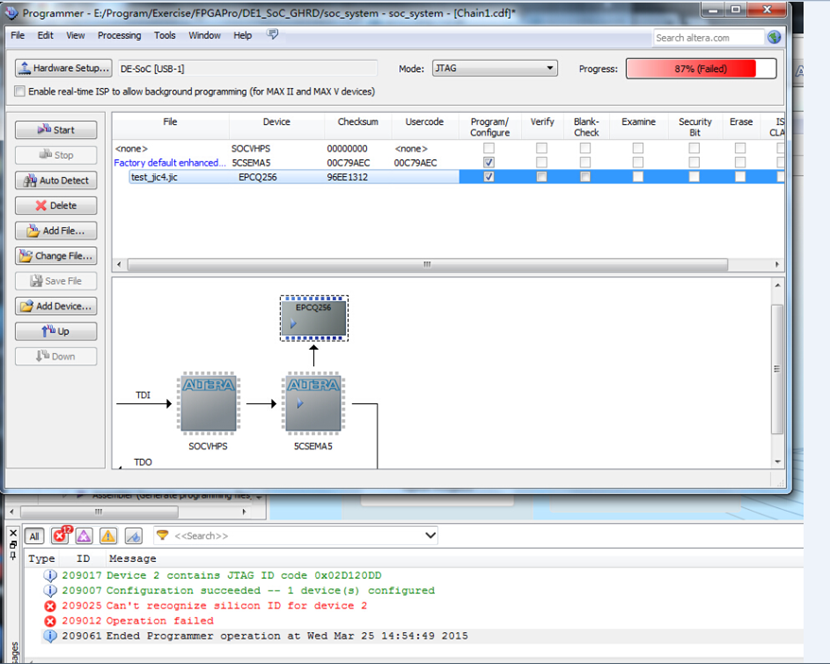The height and width of the screenshot is (664, 830).
Task: Expand the message search dropdown arrow
Action: [x=430, y=536]
